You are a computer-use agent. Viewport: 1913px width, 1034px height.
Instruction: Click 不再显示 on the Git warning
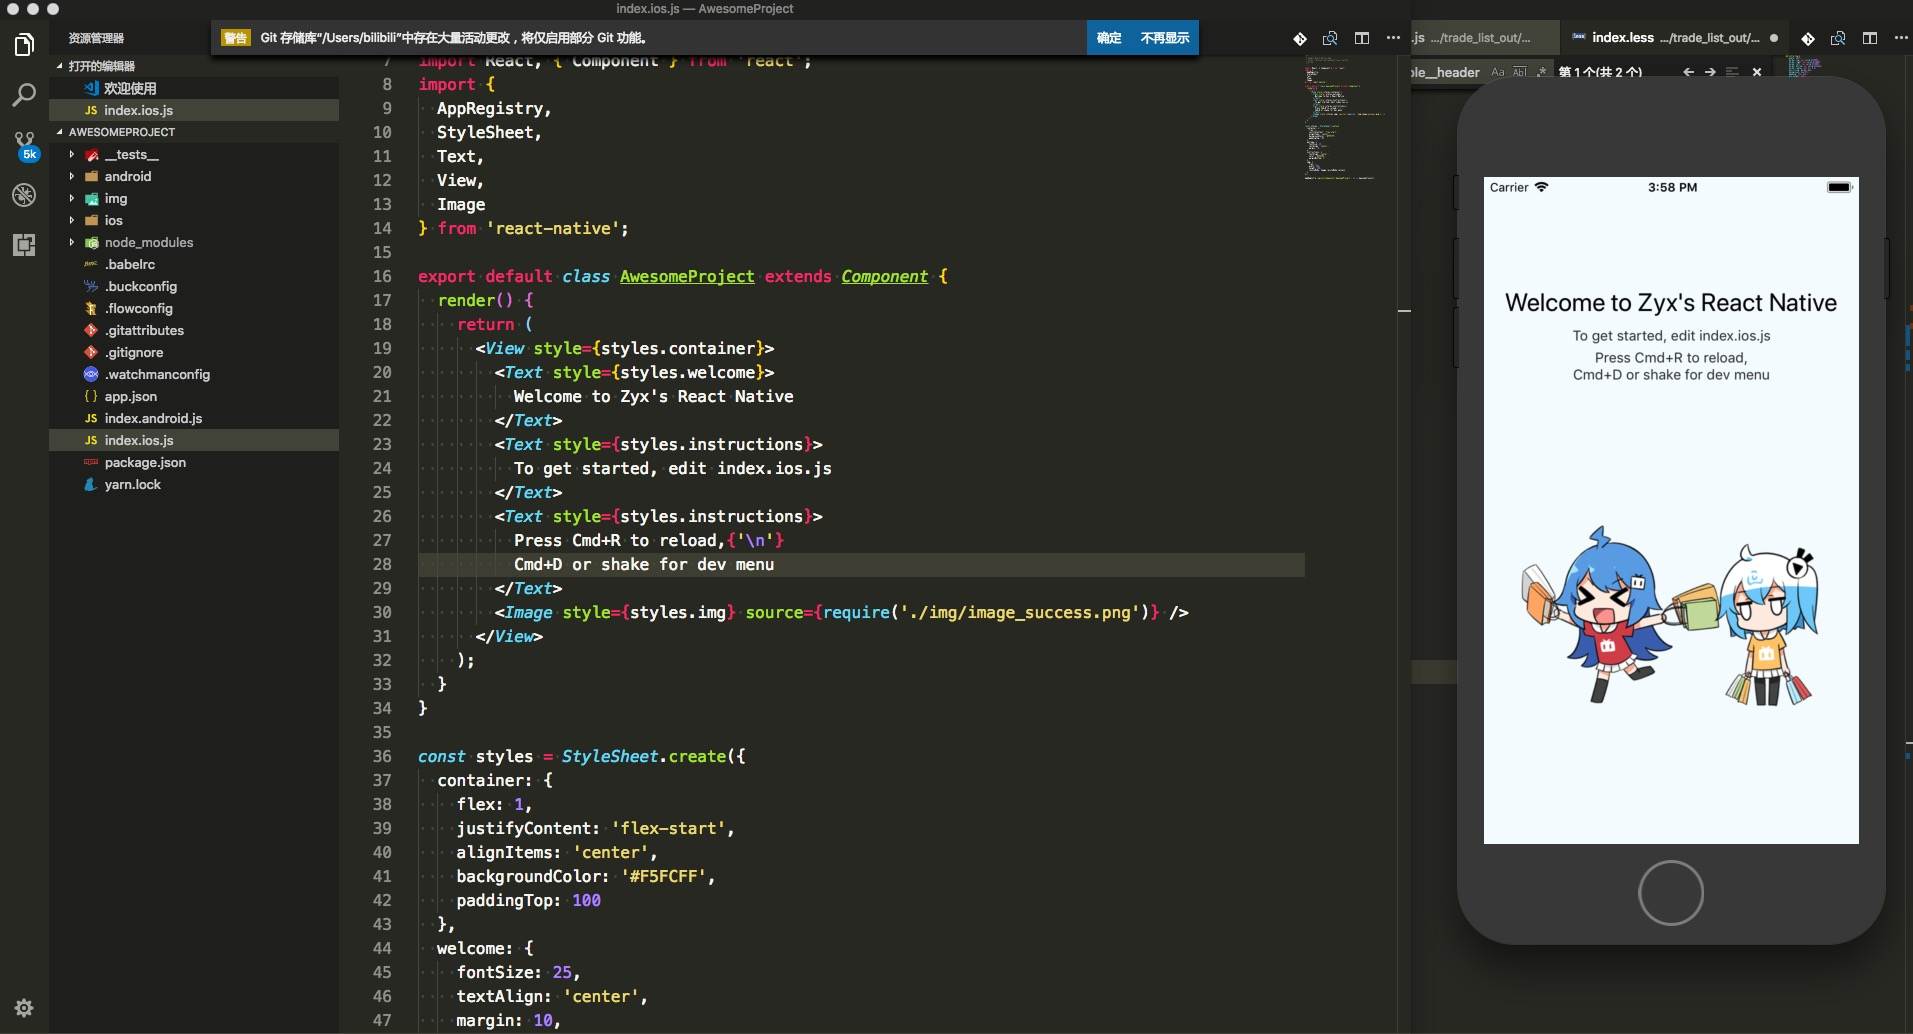click(1164, 38)
